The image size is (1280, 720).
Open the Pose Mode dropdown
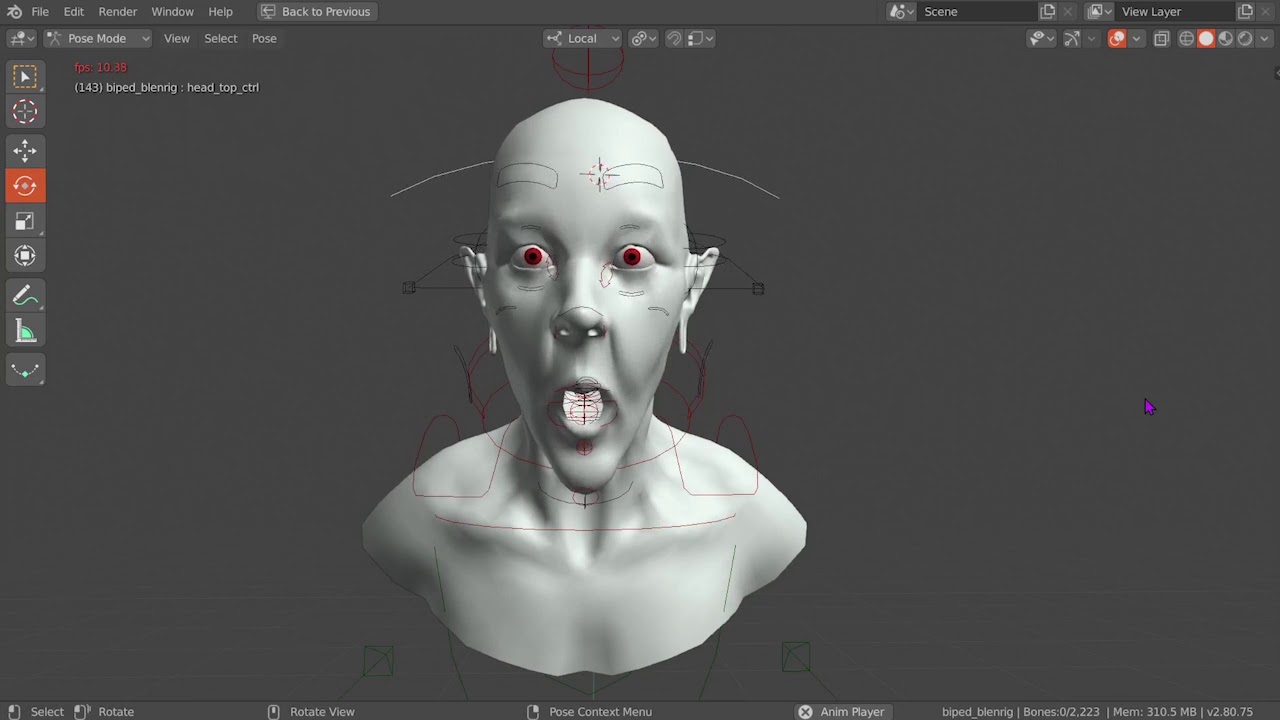click(97, 38)
